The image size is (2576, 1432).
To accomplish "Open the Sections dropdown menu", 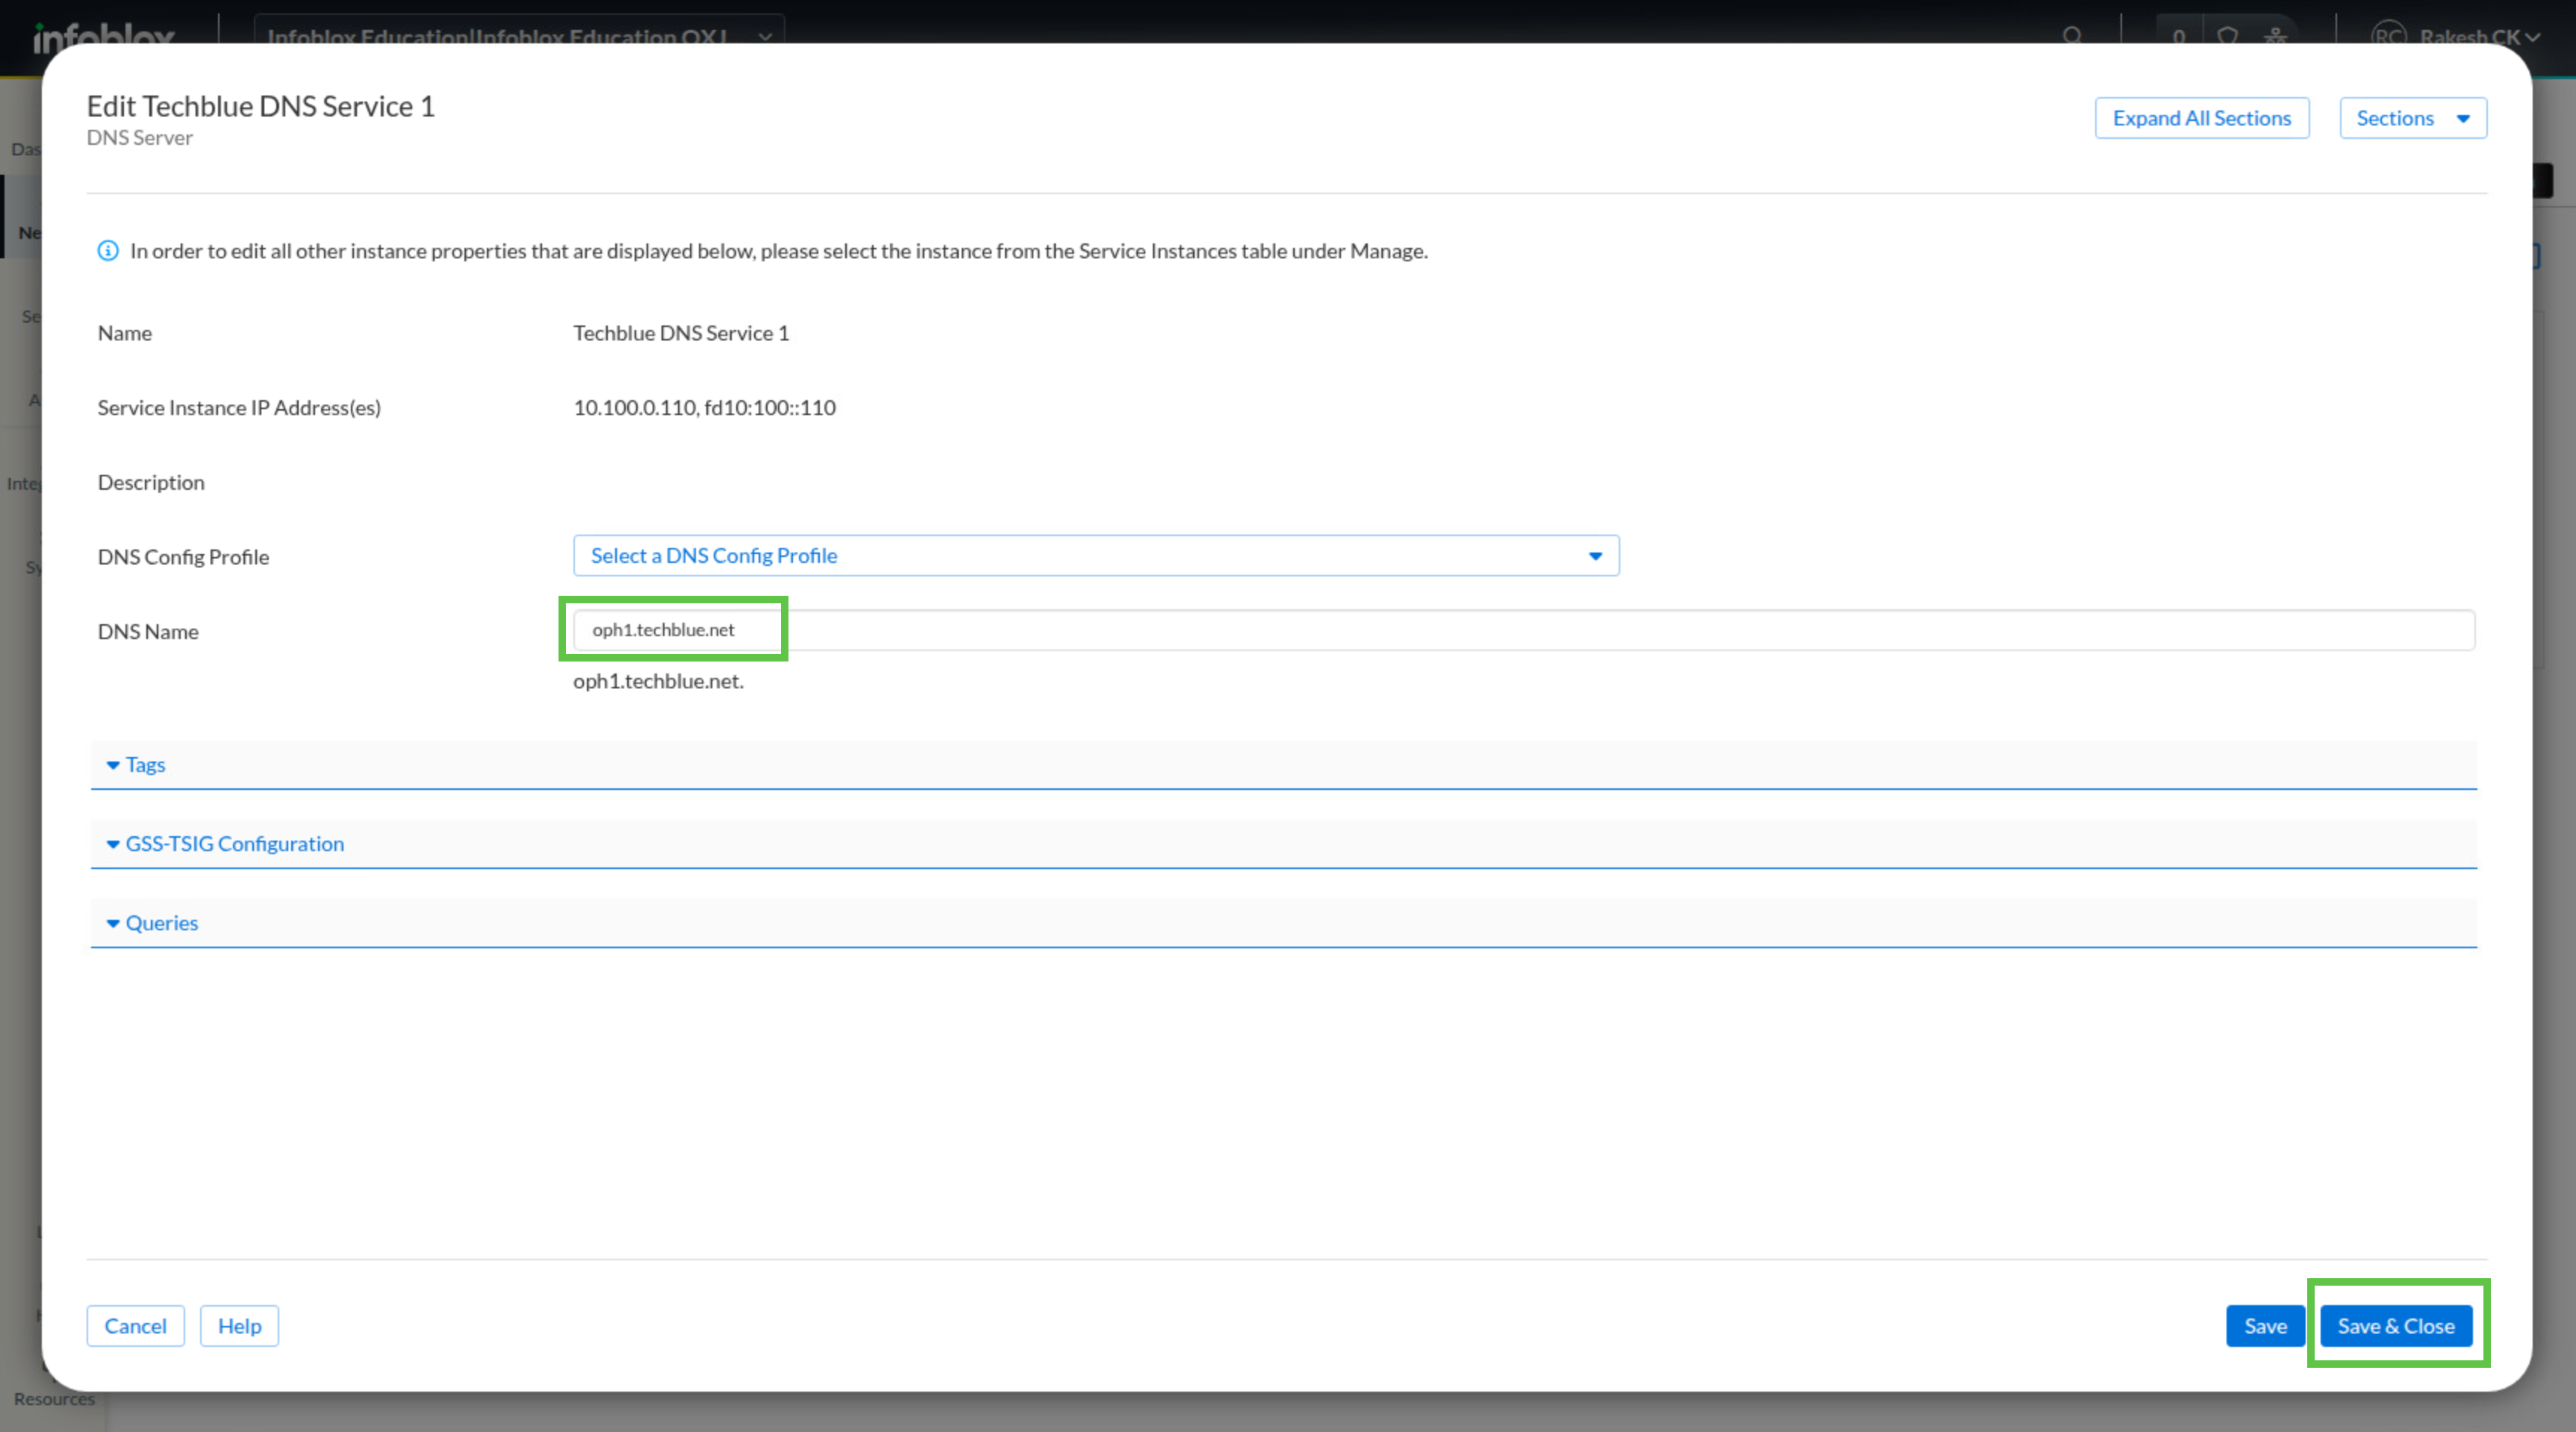I will 2412,118.
